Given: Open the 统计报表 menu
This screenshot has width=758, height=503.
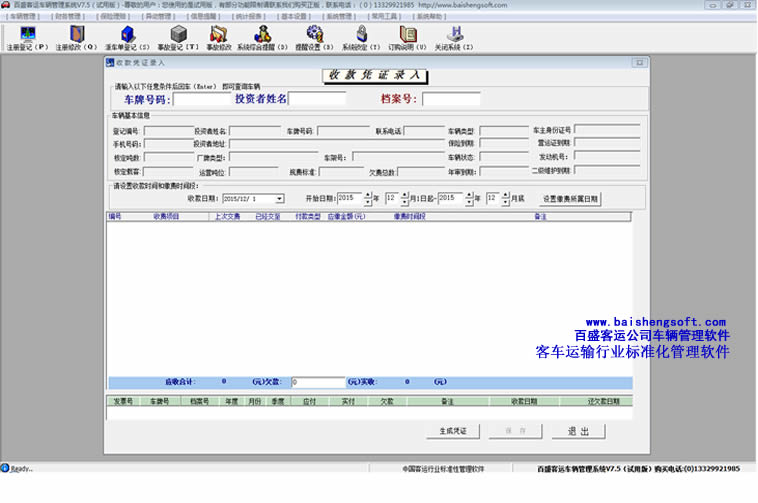Looking at the screenshot, I should [248, 16].
